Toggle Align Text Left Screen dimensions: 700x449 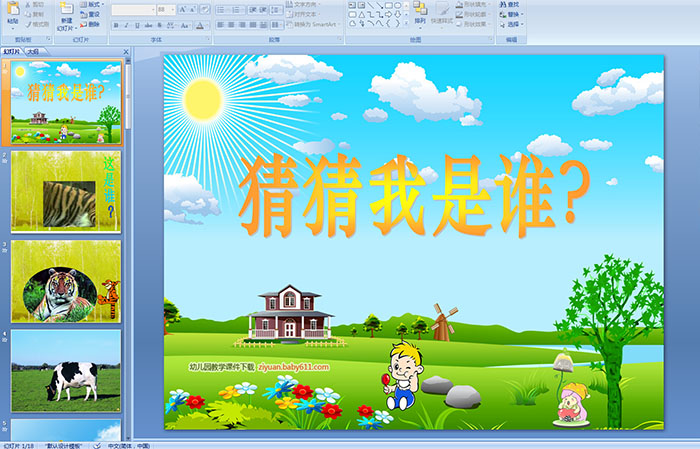point(221,25)
